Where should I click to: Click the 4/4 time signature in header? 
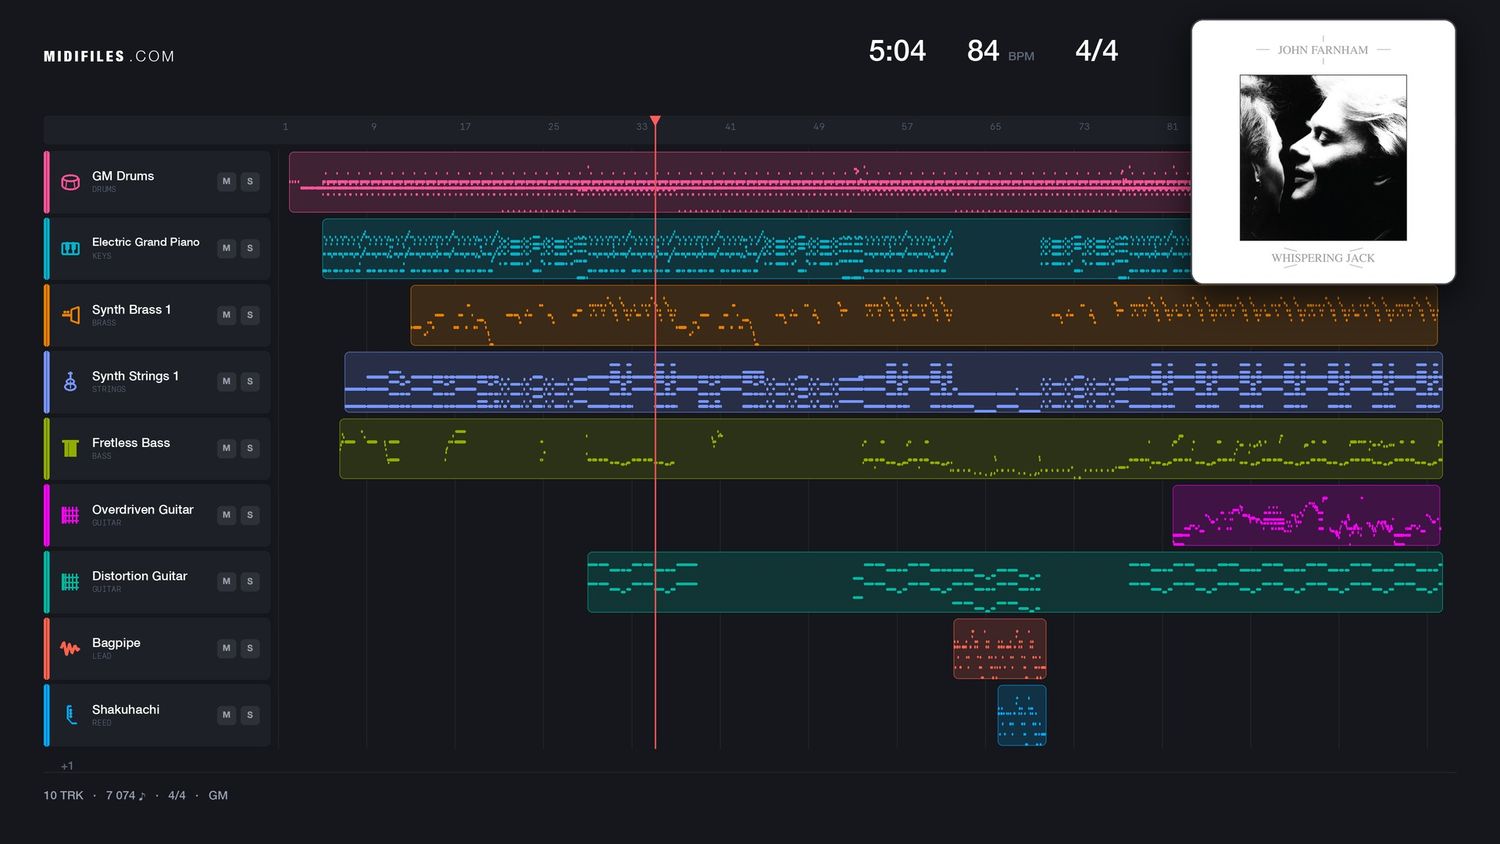(x=1096, y=51)
